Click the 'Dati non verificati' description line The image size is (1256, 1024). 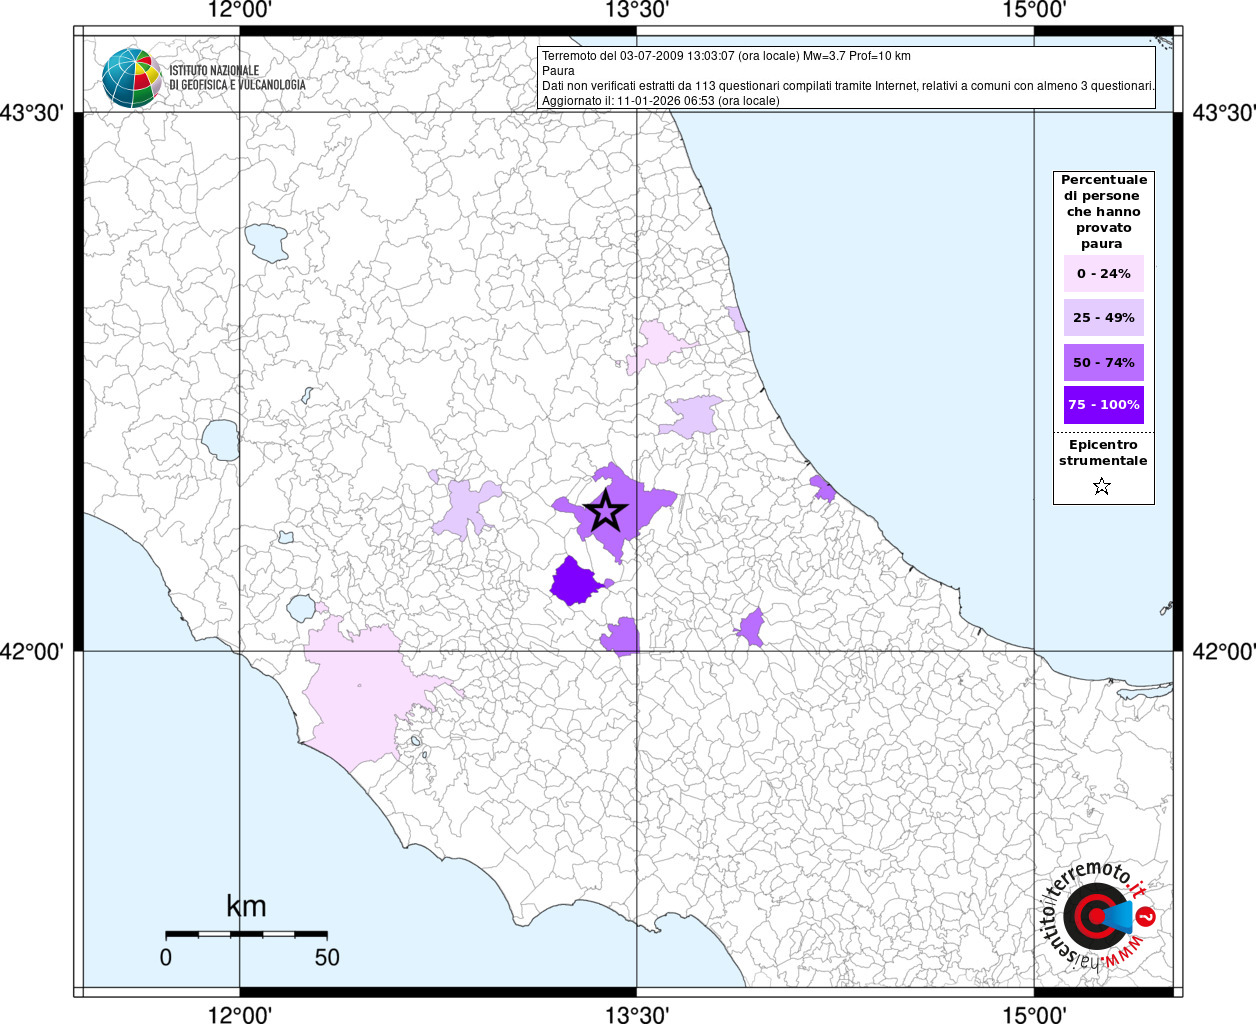[x=848, y=86]
